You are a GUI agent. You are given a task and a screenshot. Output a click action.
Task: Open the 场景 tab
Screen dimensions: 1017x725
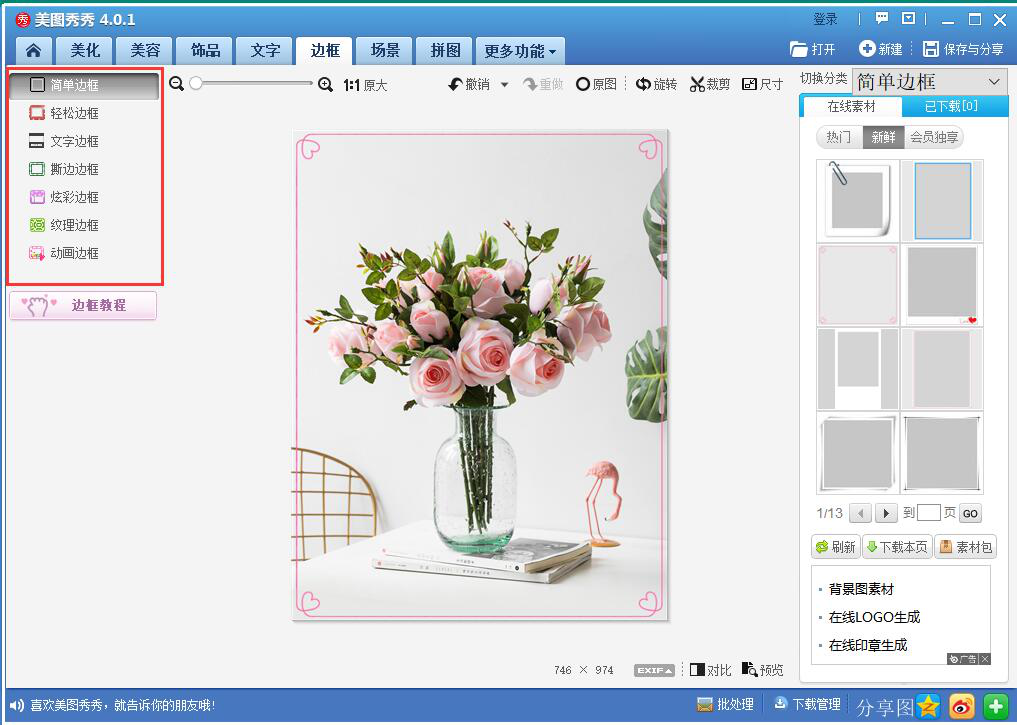[385, 51]
